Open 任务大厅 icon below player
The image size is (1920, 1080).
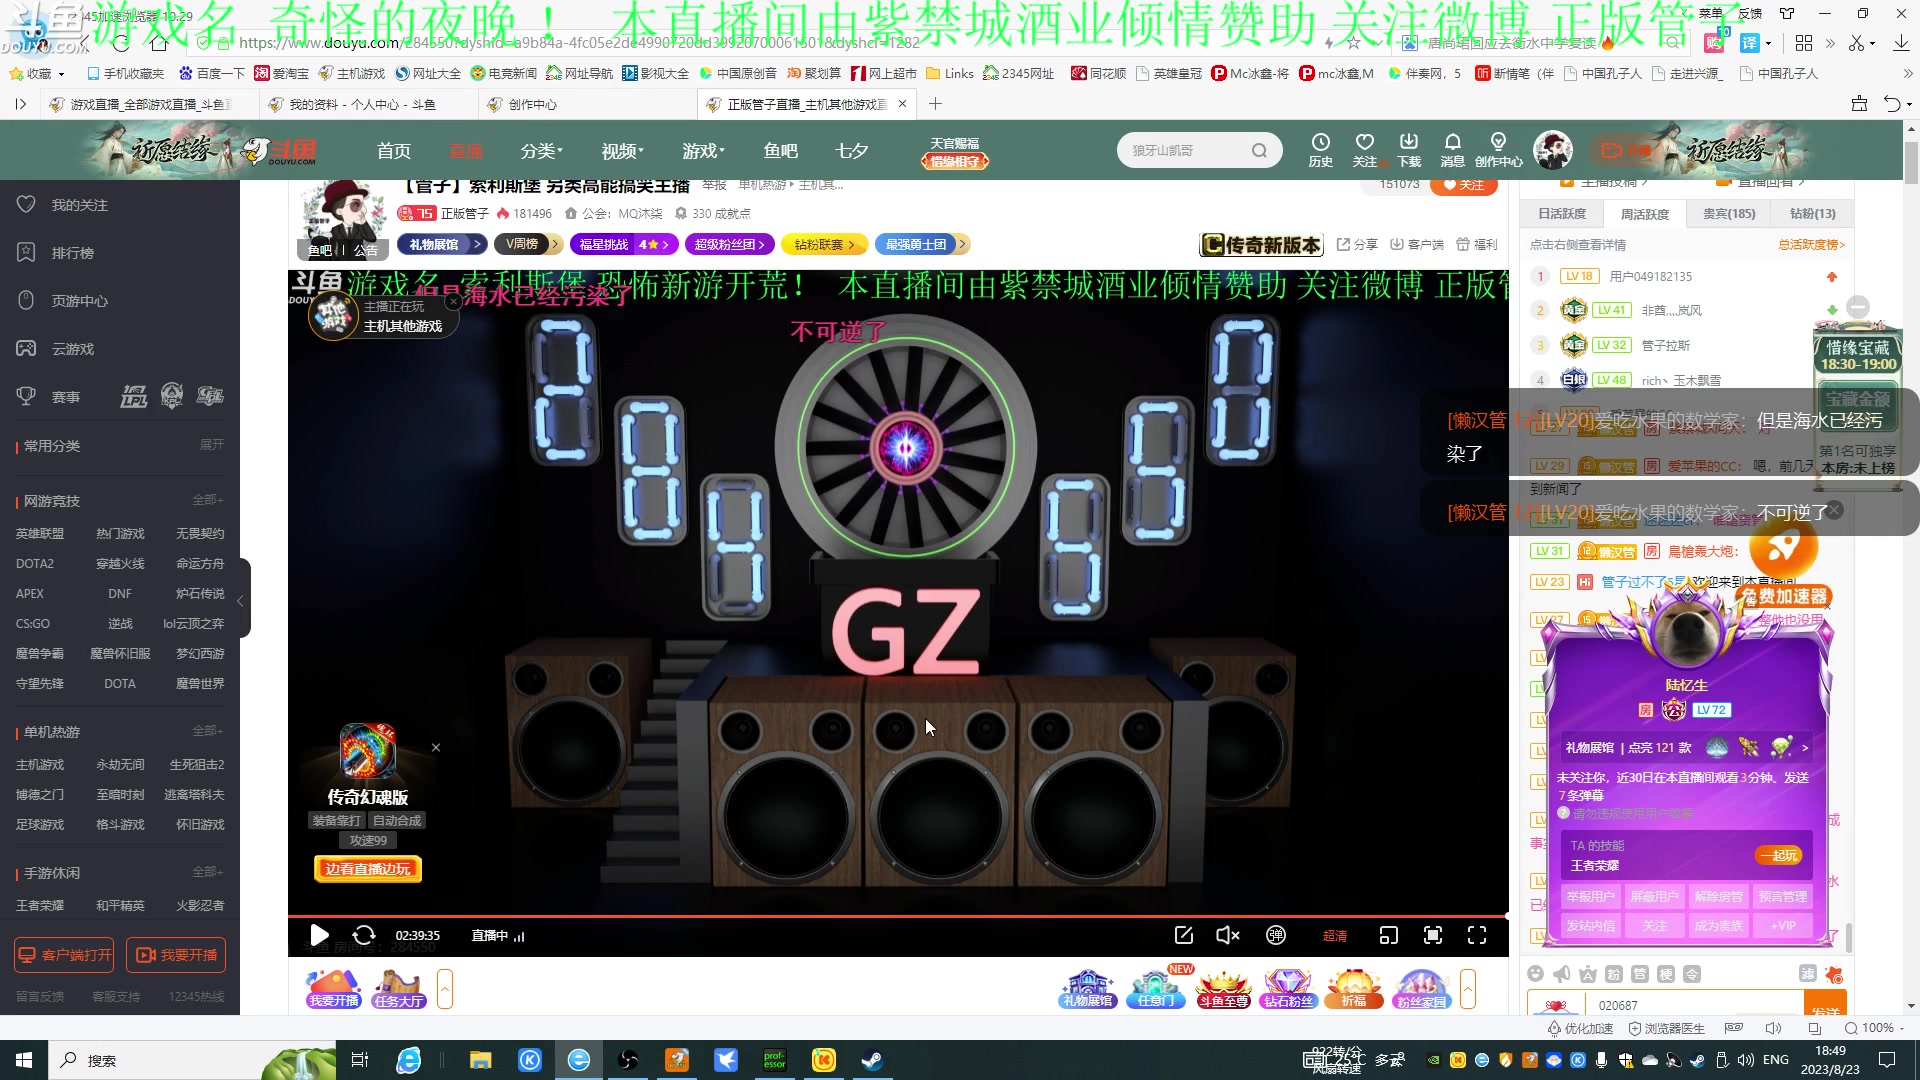(398, 988)
